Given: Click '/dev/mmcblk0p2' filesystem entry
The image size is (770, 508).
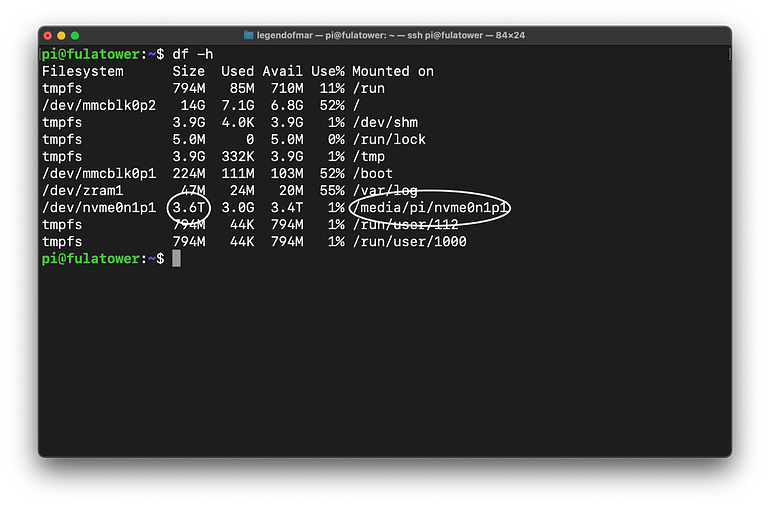Looking at the screenshot, I should click(x=99, y=105).
